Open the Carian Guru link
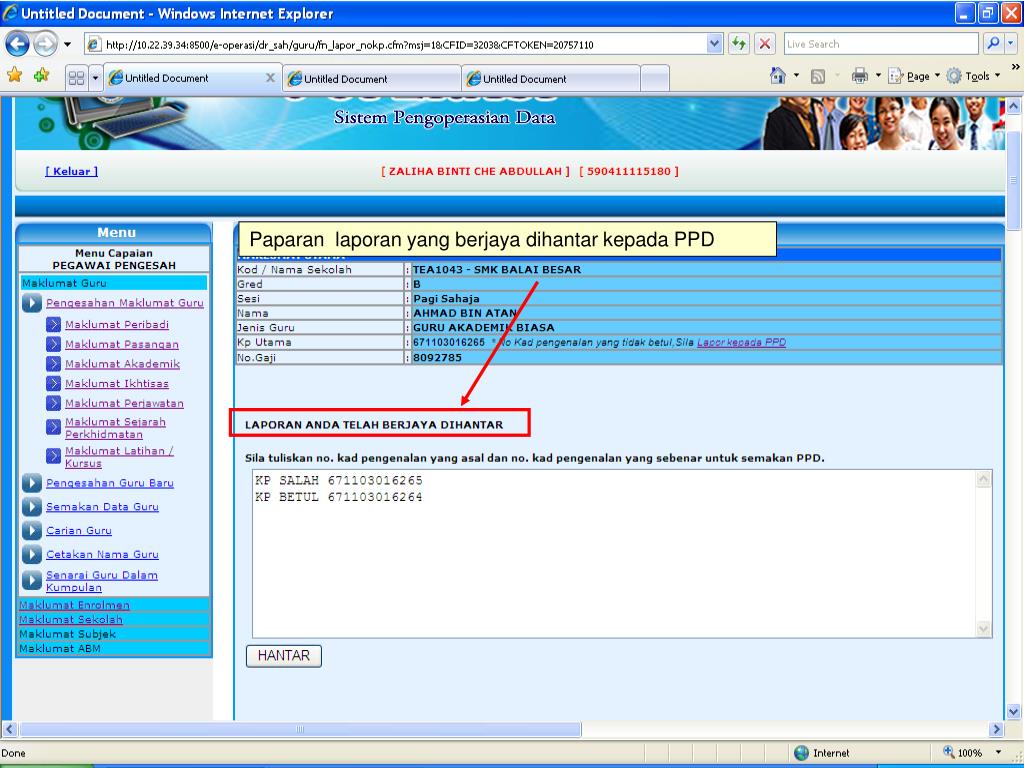 (79, 531)
